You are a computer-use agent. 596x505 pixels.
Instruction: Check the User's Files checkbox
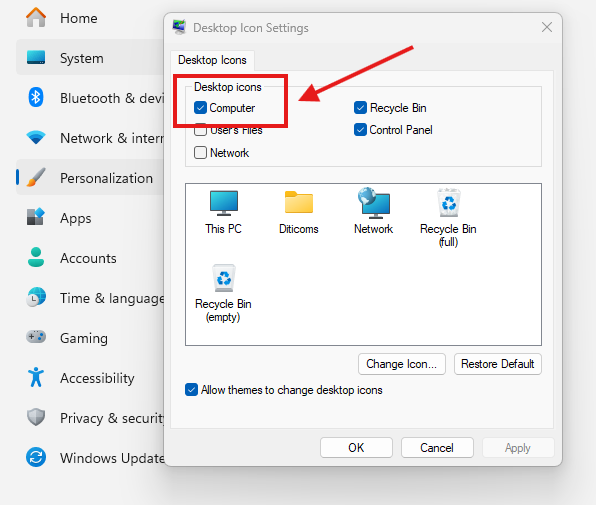point(200,130)
